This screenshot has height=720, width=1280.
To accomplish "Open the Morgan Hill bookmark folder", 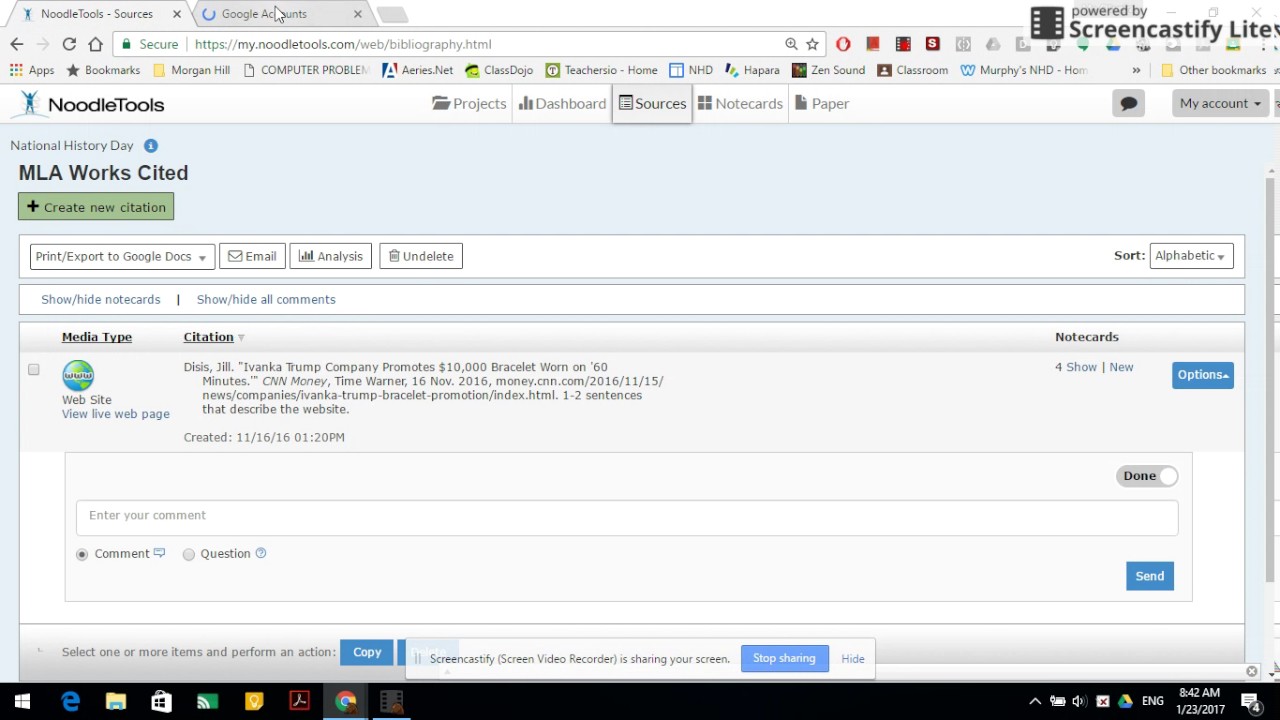I will (x=191, y=70).
